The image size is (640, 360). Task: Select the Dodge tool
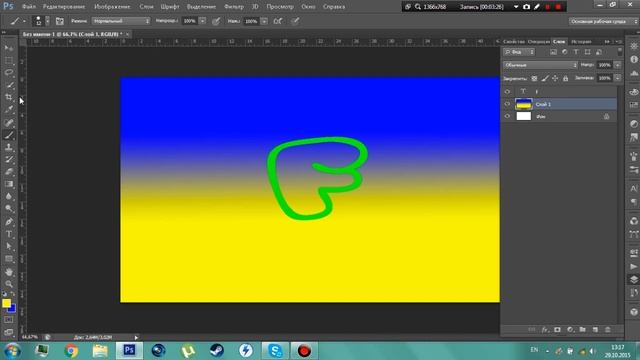[x=9, y=209]
